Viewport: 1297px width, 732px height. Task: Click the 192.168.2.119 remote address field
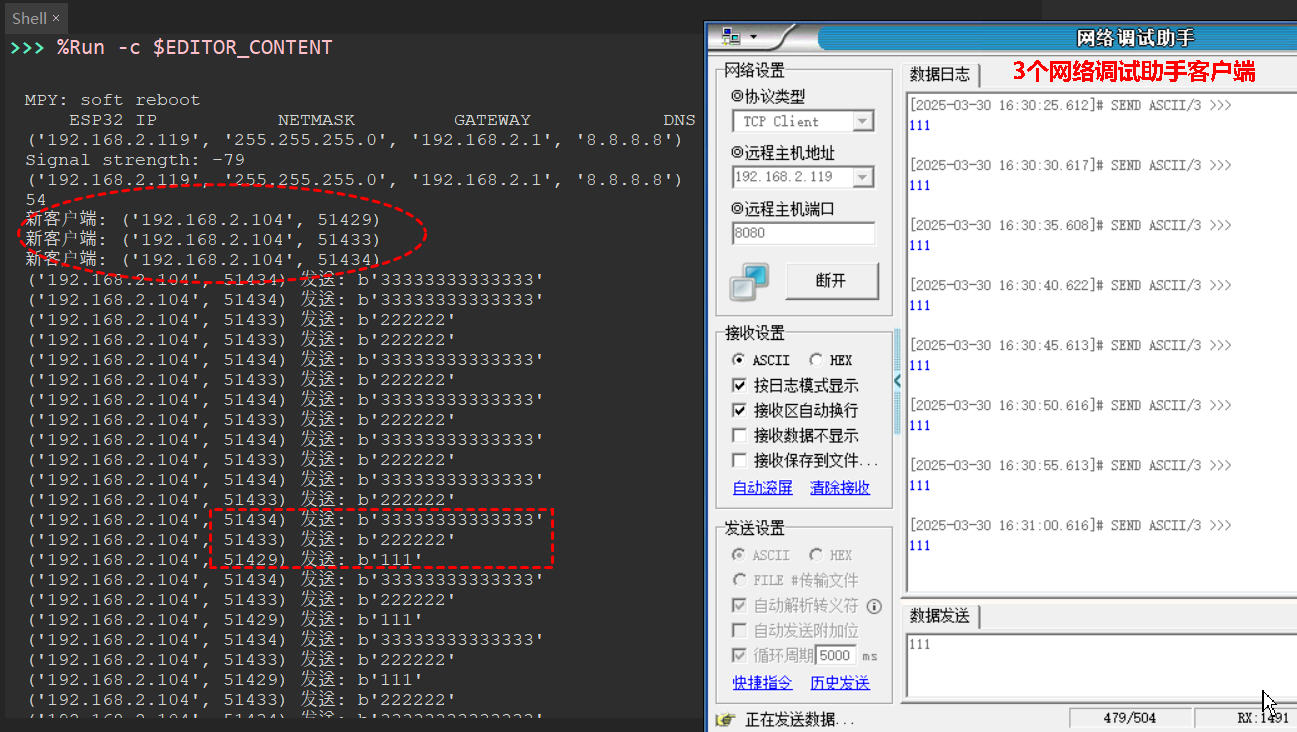[x=793, y=177]
